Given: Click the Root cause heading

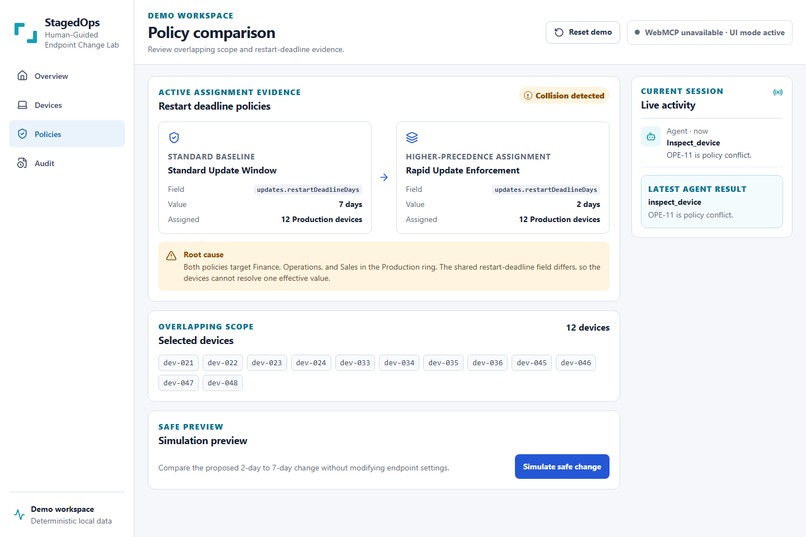Looking at the screenshot, I should (204, 254).
